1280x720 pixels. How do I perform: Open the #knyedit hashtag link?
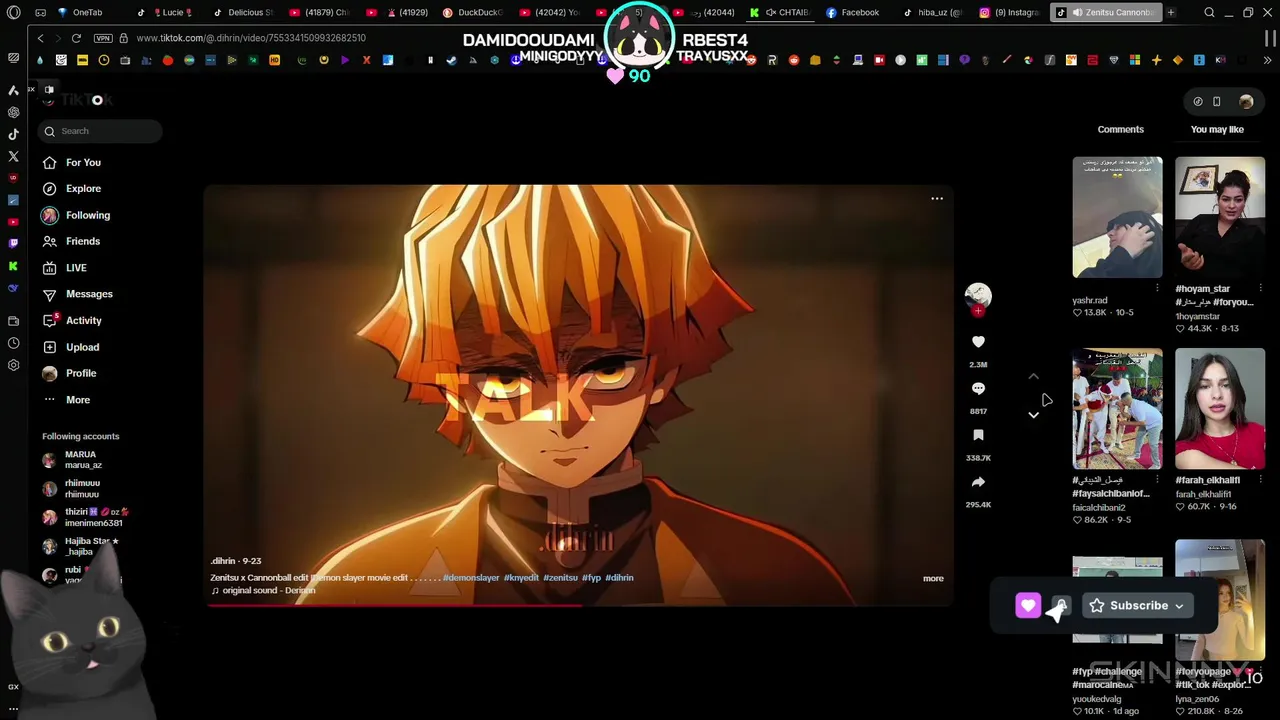tap(521, 578)
